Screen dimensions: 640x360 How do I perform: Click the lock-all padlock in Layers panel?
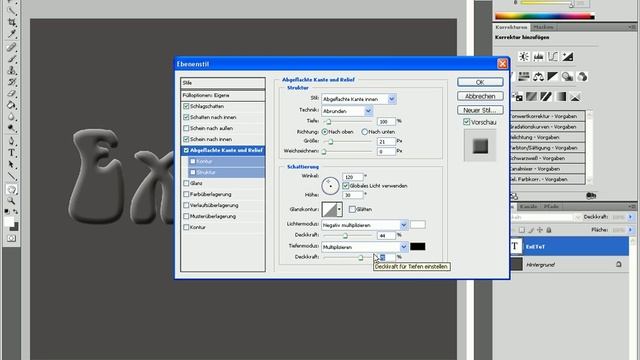549,230
